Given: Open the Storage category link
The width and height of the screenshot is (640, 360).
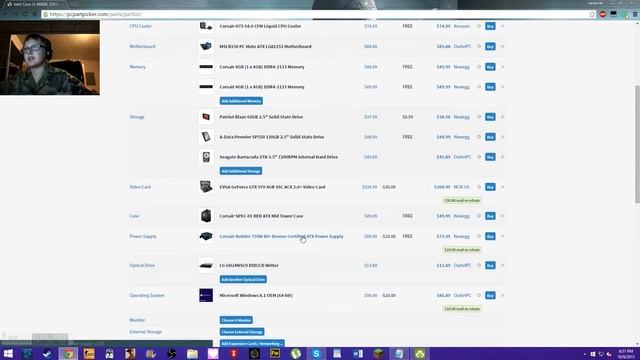Looking at the screenshot, I should tap(137, 117).
